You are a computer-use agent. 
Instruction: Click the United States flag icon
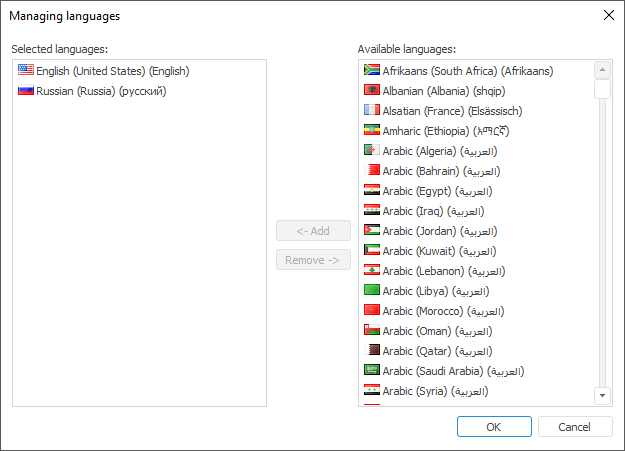[26, 71]
